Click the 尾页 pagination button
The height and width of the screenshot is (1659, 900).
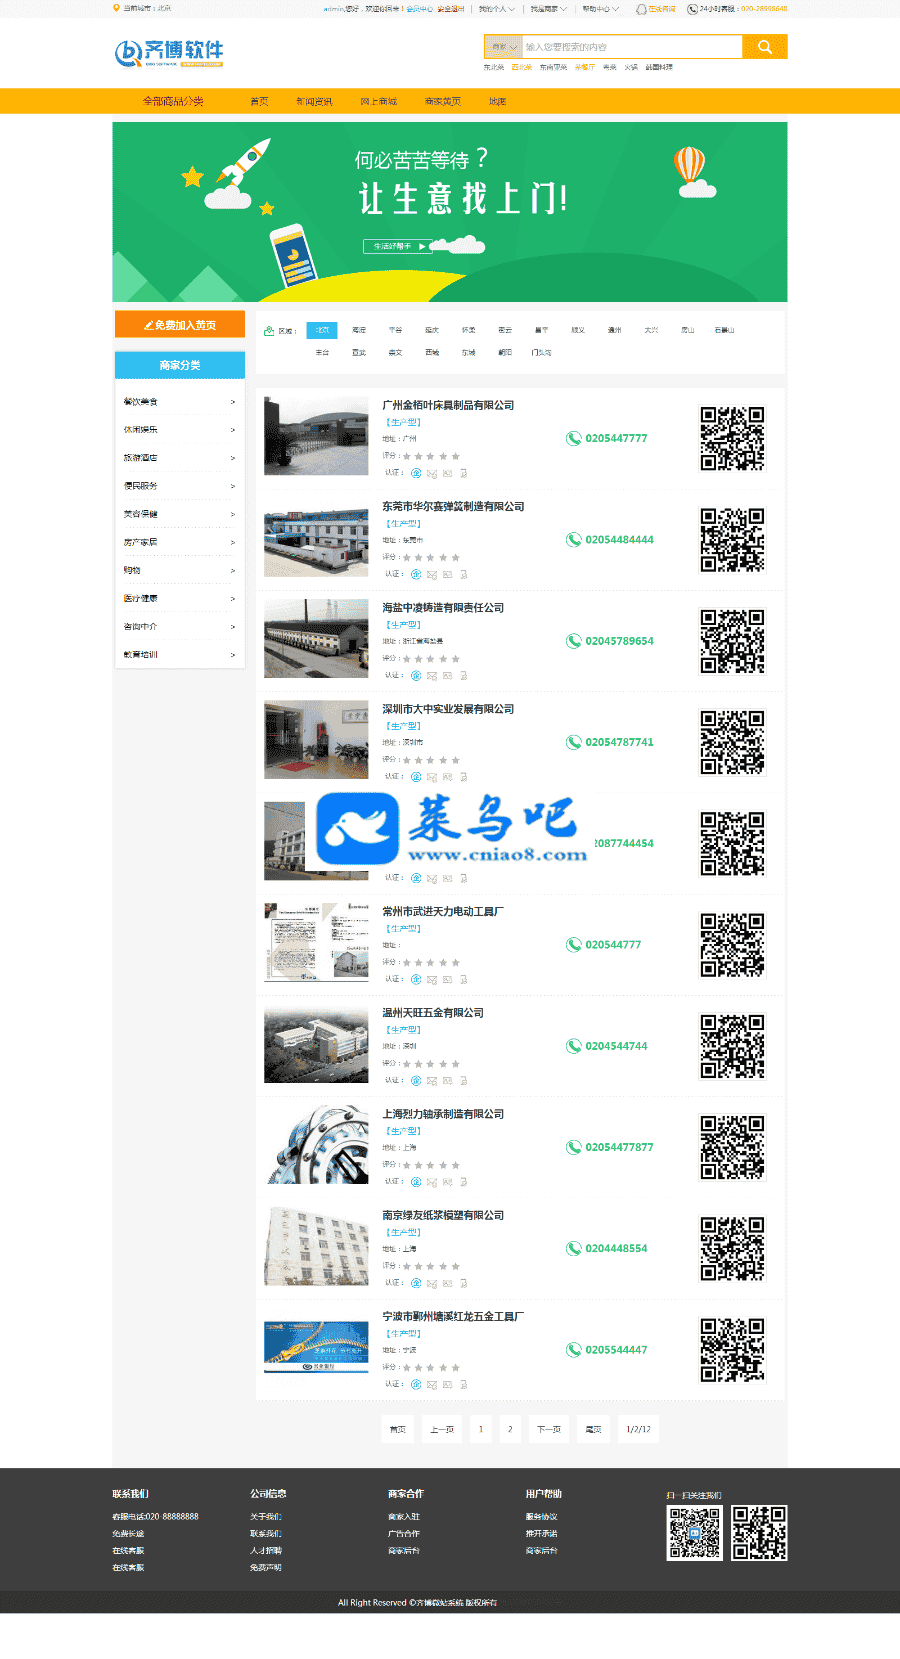tap(593, 1429)
